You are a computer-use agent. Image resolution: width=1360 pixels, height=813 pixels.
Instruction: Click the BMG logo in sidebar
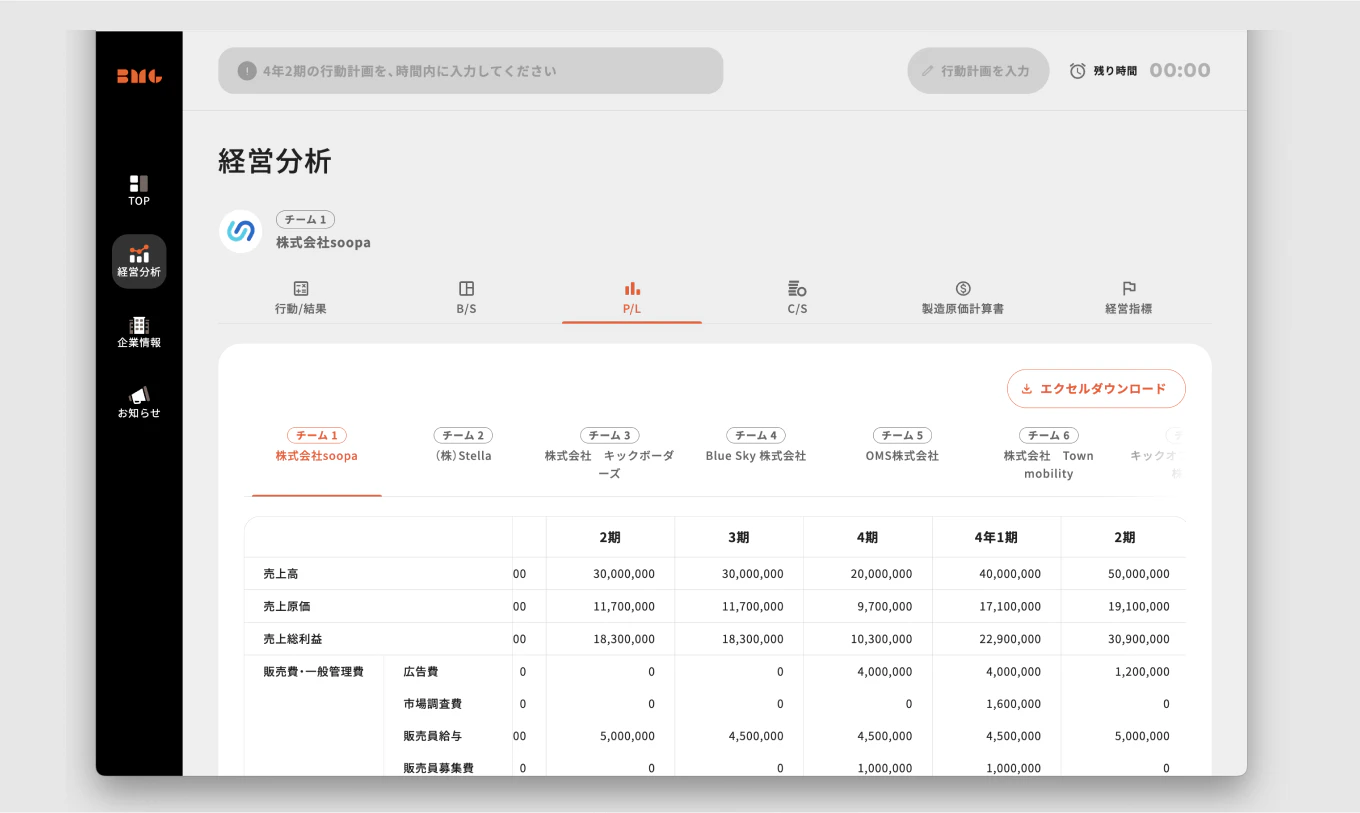pos(139,76)
